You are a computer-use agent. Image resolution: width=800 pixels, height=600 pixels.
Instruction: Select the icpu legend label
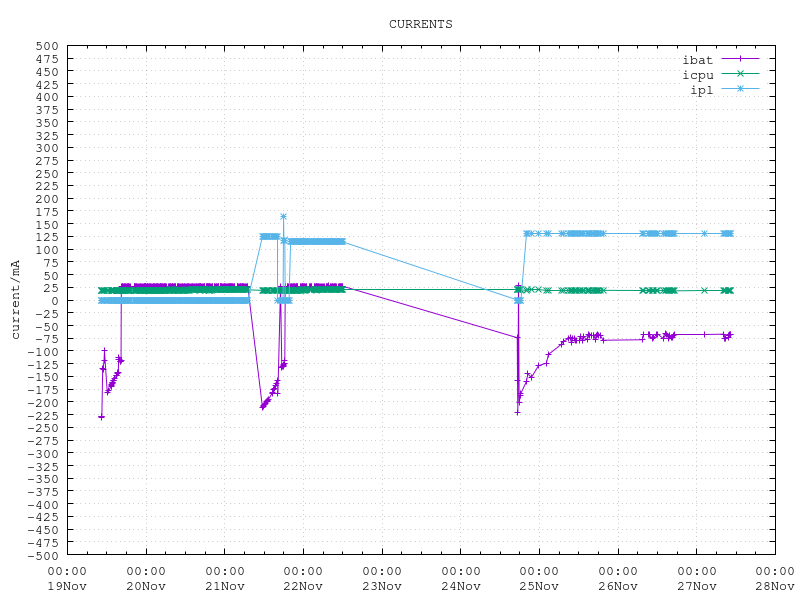[697, 75]
